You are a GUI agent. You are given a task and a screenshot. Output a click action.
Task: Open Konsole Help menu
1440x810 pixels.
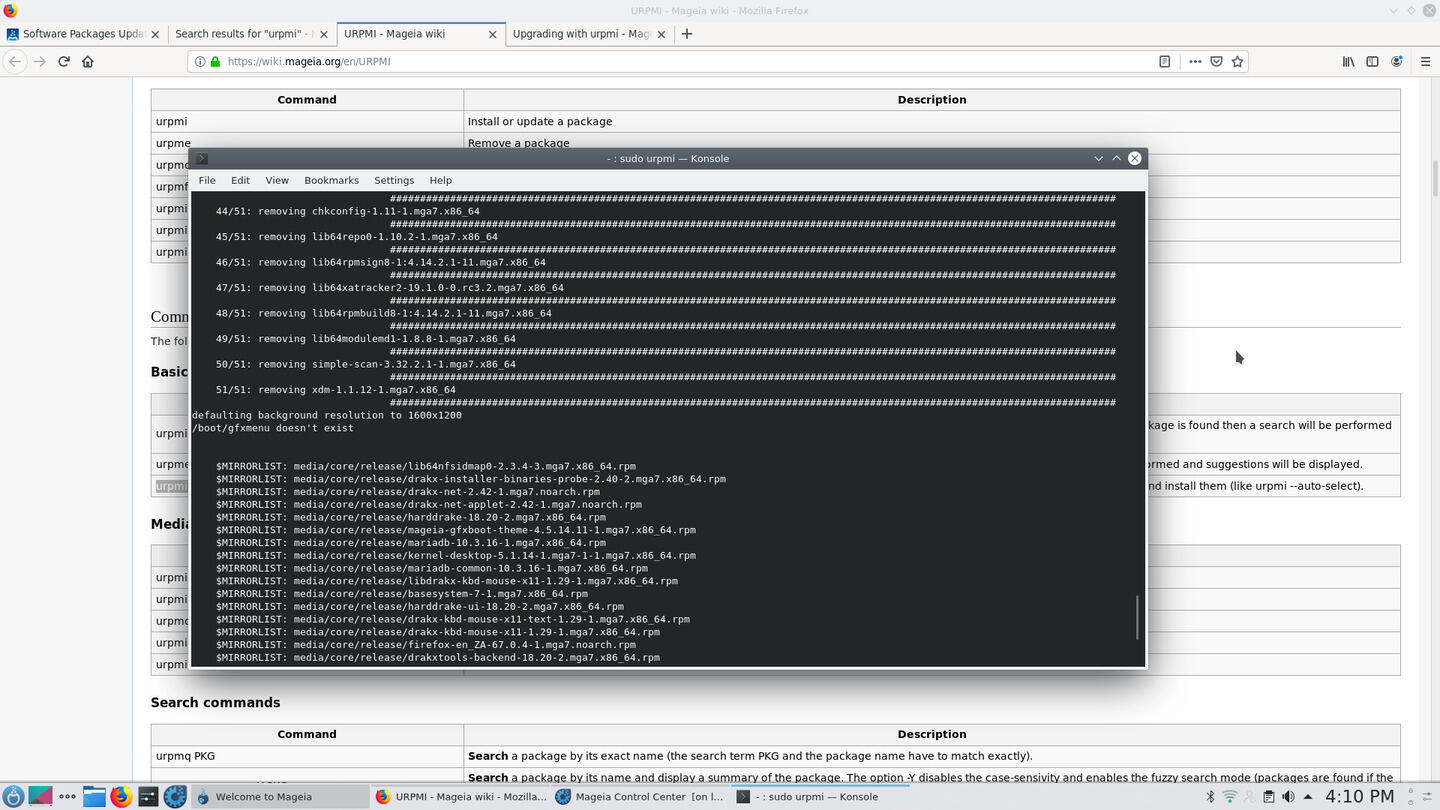pos(441,180)
